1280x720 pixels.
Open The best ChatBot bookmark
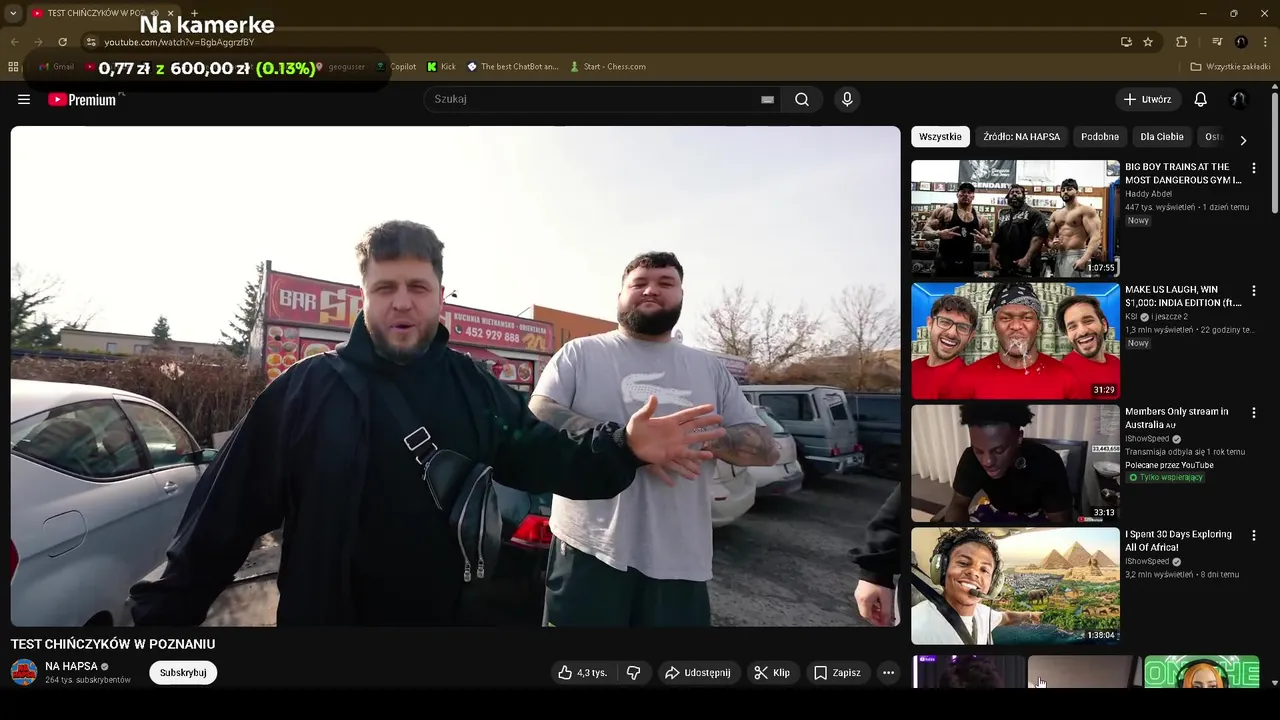point(513,67)
